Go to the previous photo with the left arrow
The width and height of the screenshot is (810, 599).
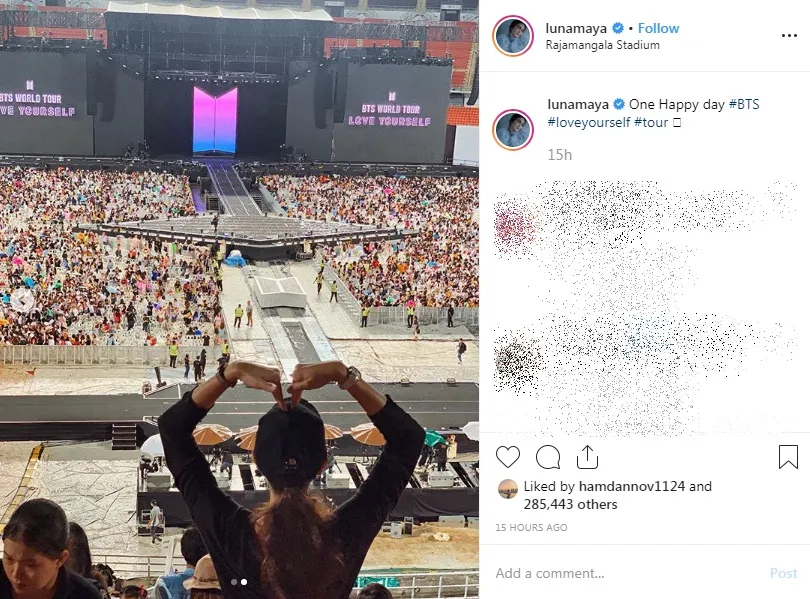pos(22,300)
